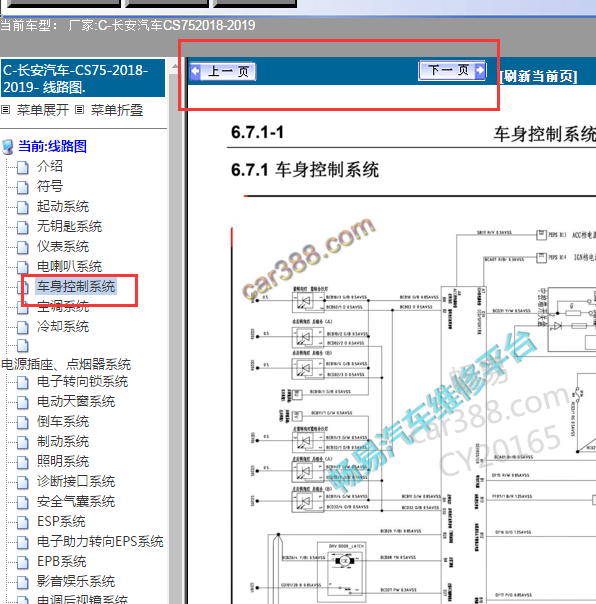596x604 pixels.
Task: Click the page icon beside 冷却系统
Action: [23, 328]
